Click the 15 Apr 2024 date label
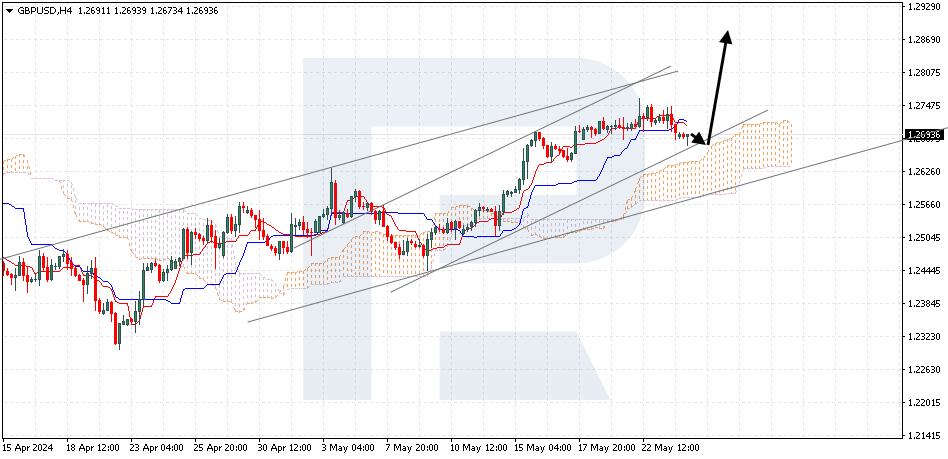The width and height of the screenshot is (948, 459). (x=28, y=448)
